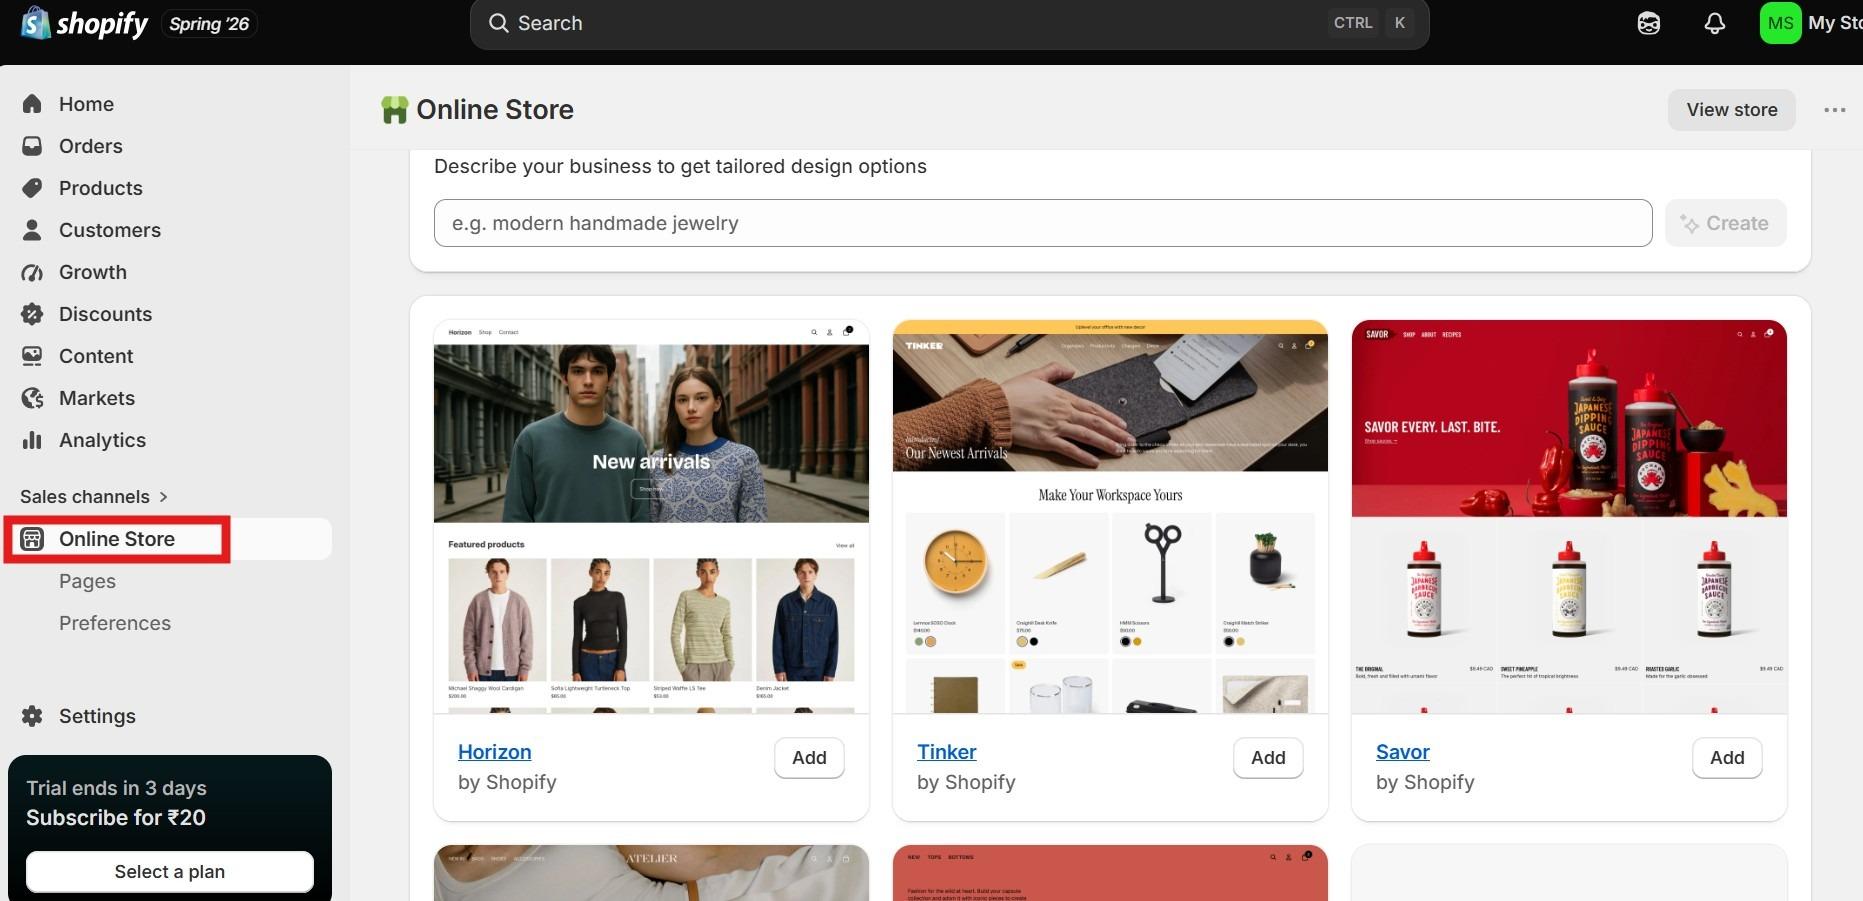Open the Tinker theme preview thumbnail
1863x901 pixels.
1110,516
